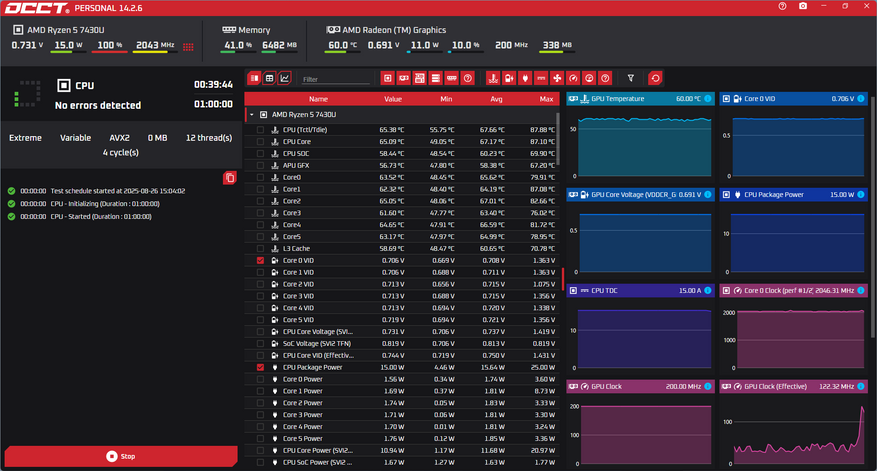
Task: Sort sensors by Avg column
Action: coord(496,99)
